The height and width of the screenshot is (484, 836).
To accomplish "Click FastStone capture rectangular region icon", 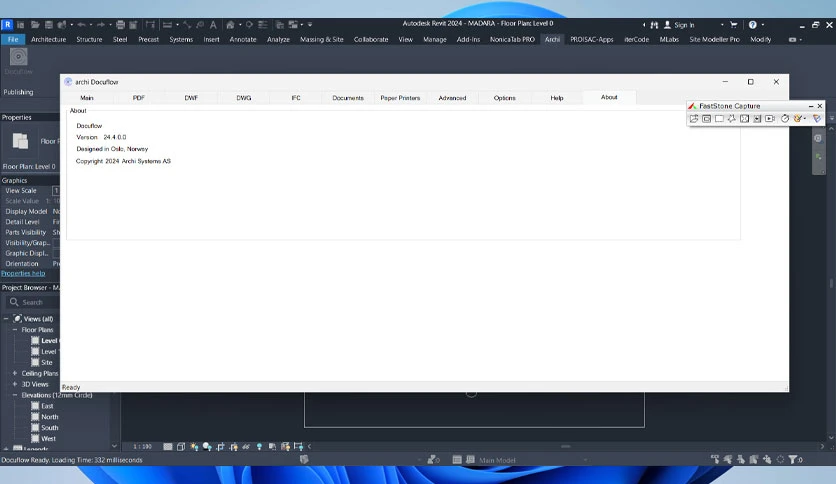I will click(x=719, y=118).
